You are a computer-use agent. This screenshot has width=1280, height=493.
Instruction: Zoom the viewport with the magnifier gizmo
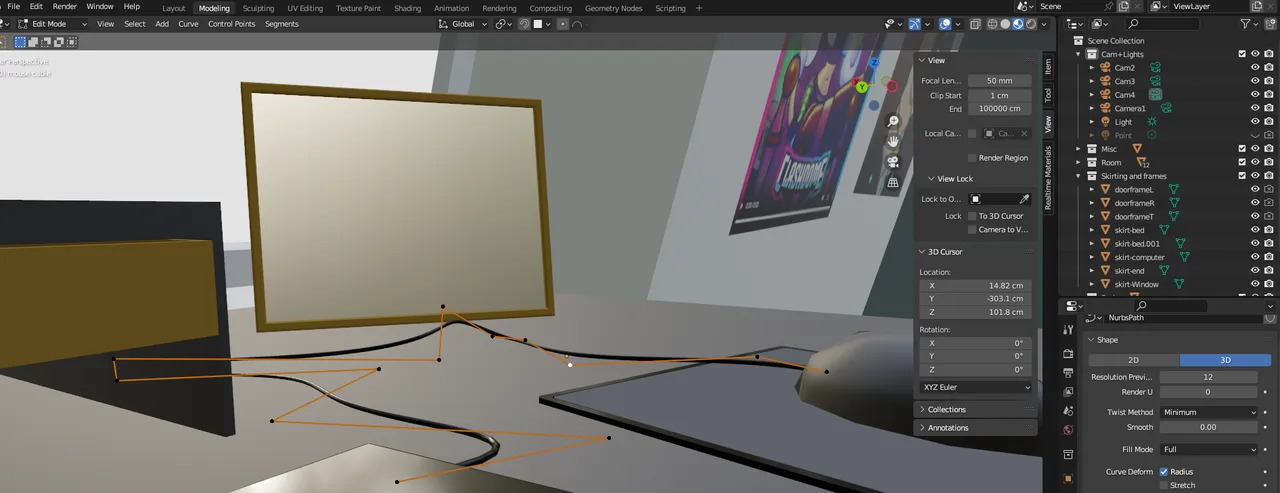click(893, 121)
